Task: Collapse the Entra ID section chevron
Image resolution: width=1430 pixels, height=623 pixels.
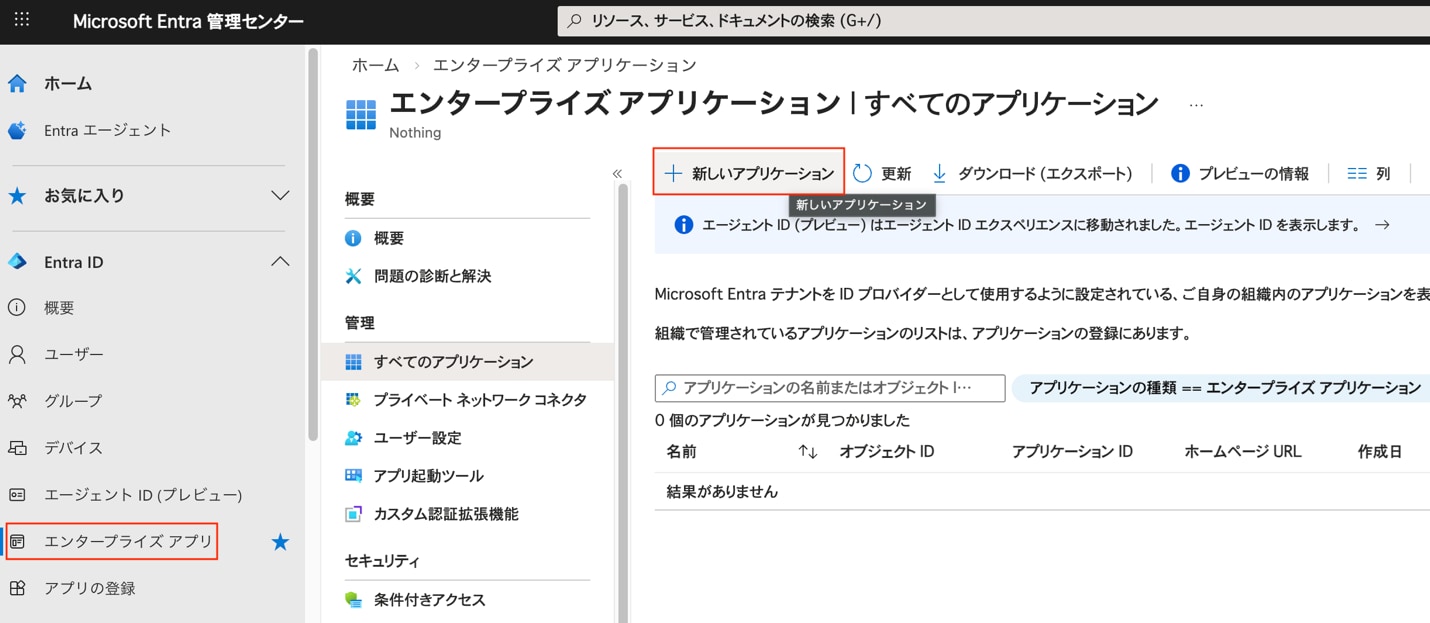Action: tap(283, 261)
